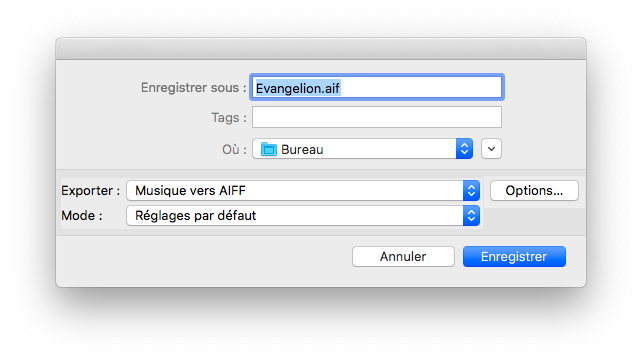Click the highlighted Evangelion.aif text
The height and width of the screenshot is (361, 642).
[298, 88]
